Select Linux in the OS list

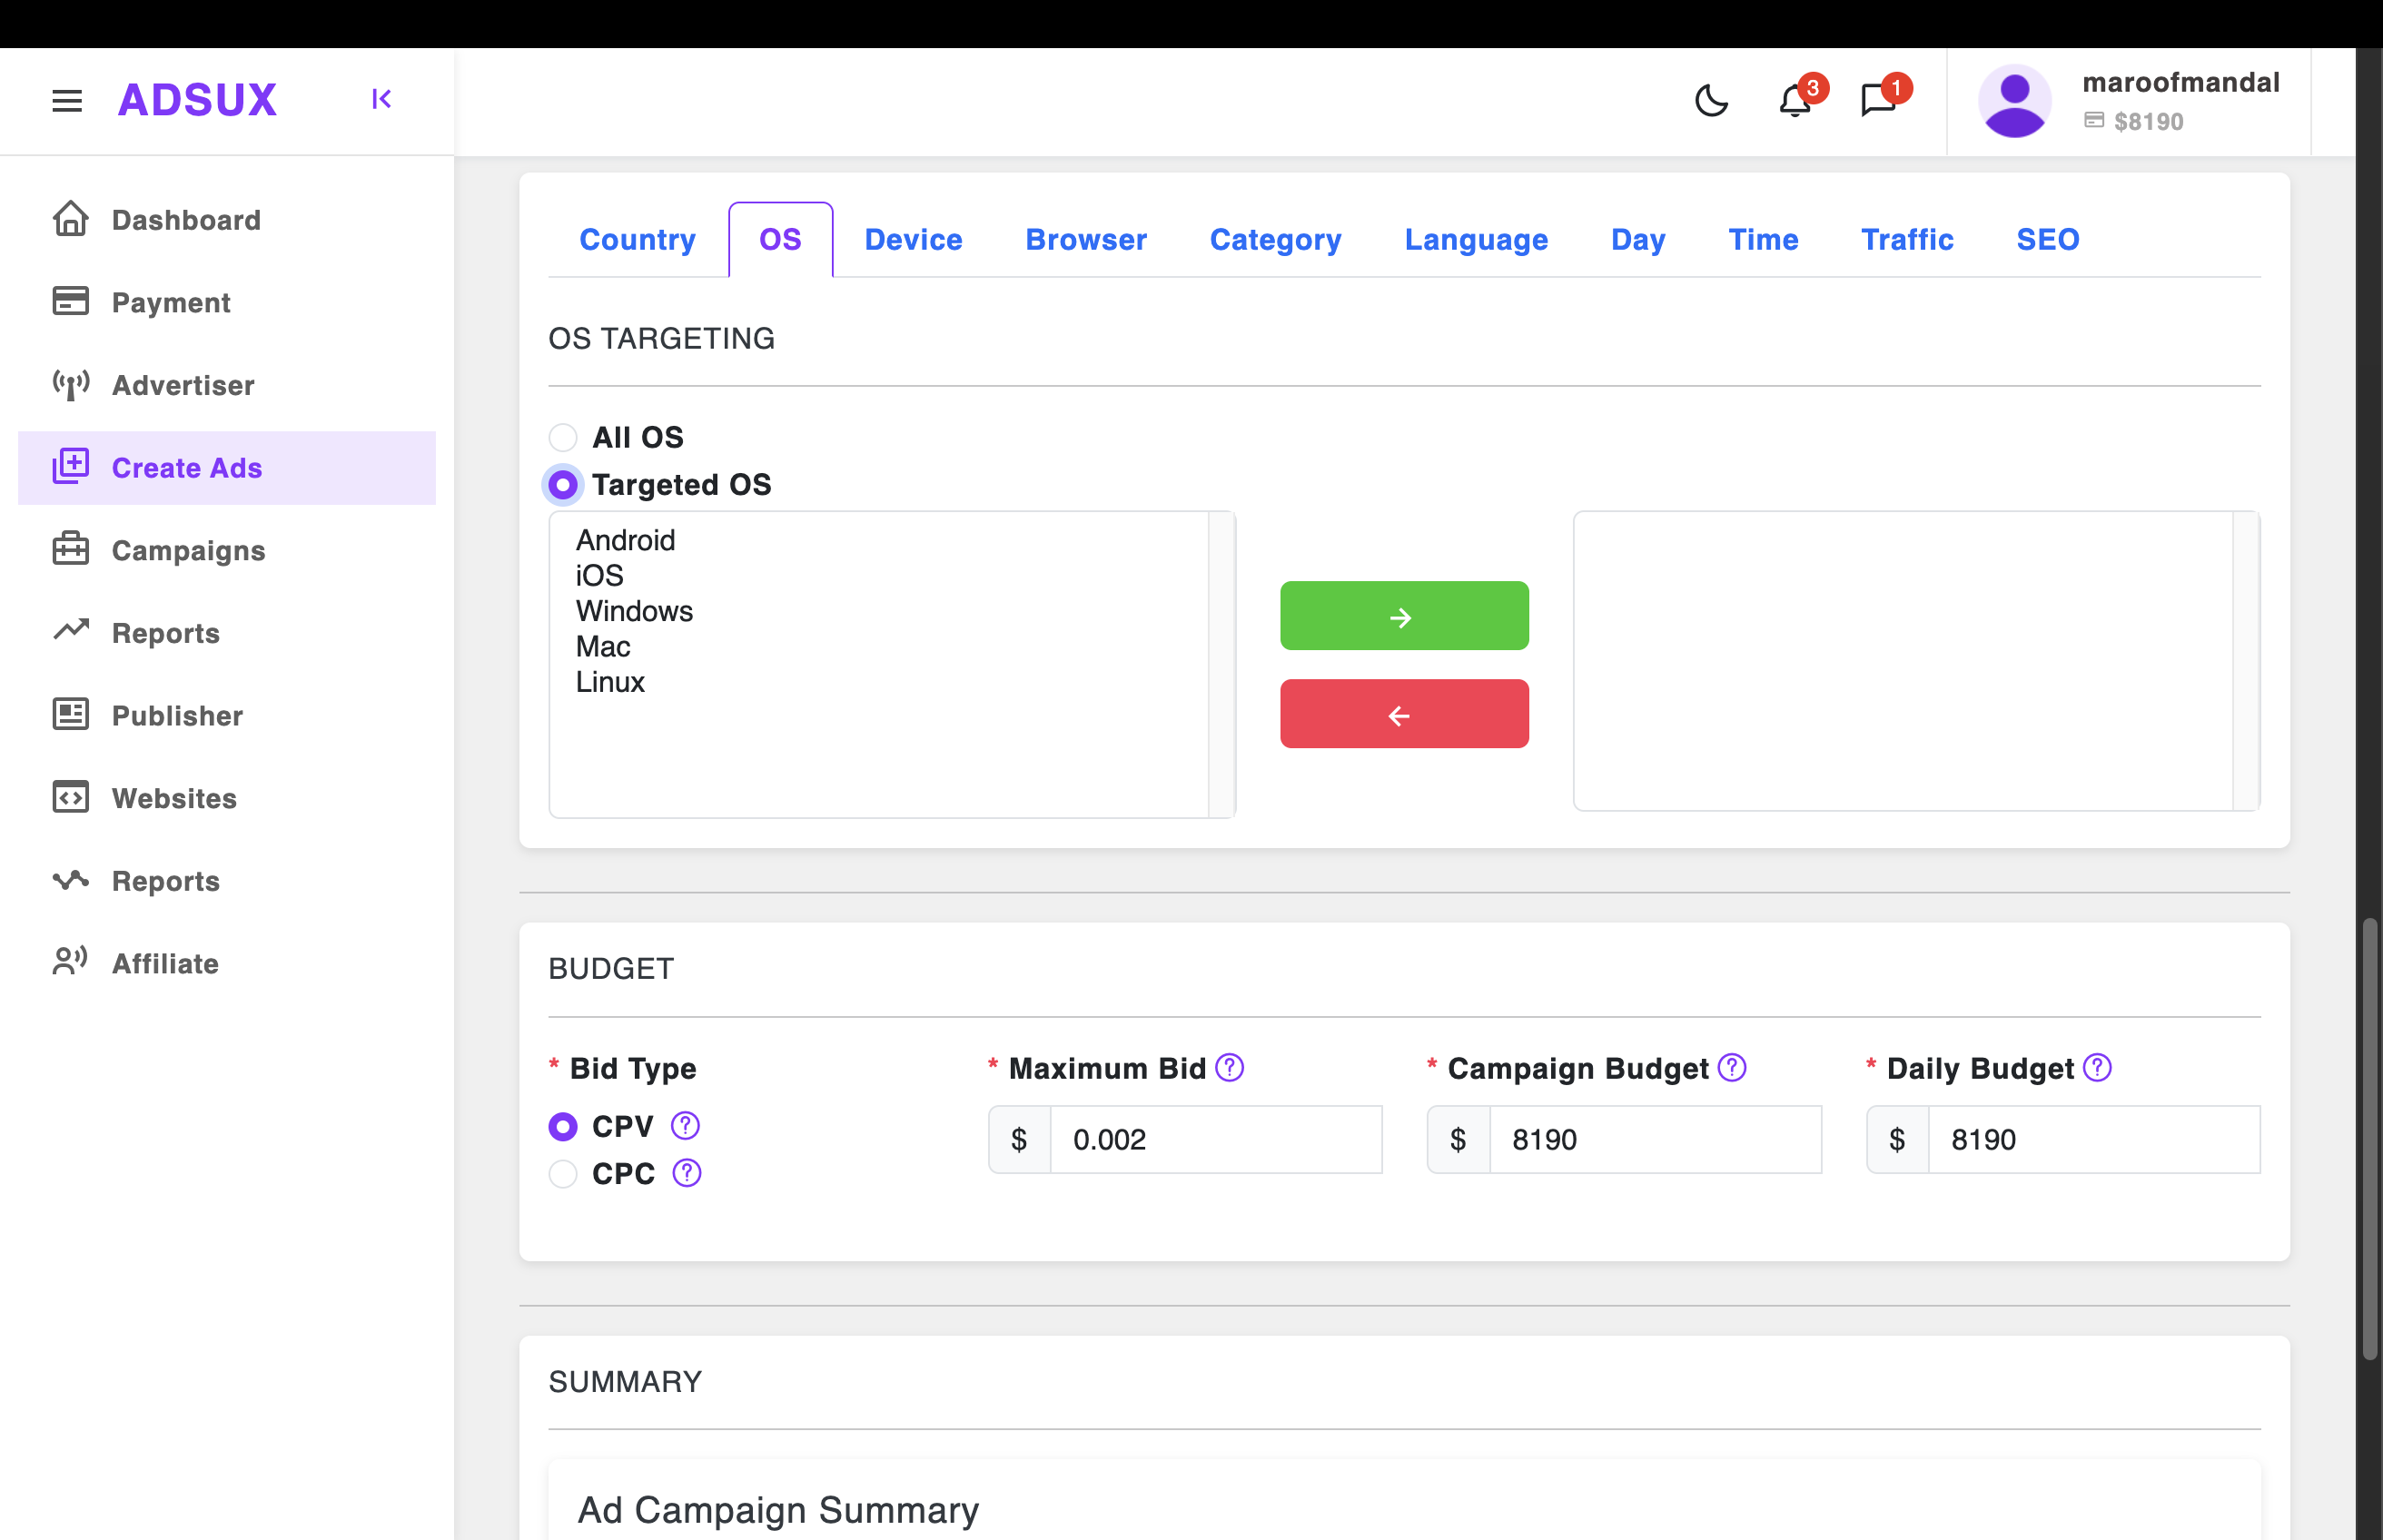(x=610, y=682)
